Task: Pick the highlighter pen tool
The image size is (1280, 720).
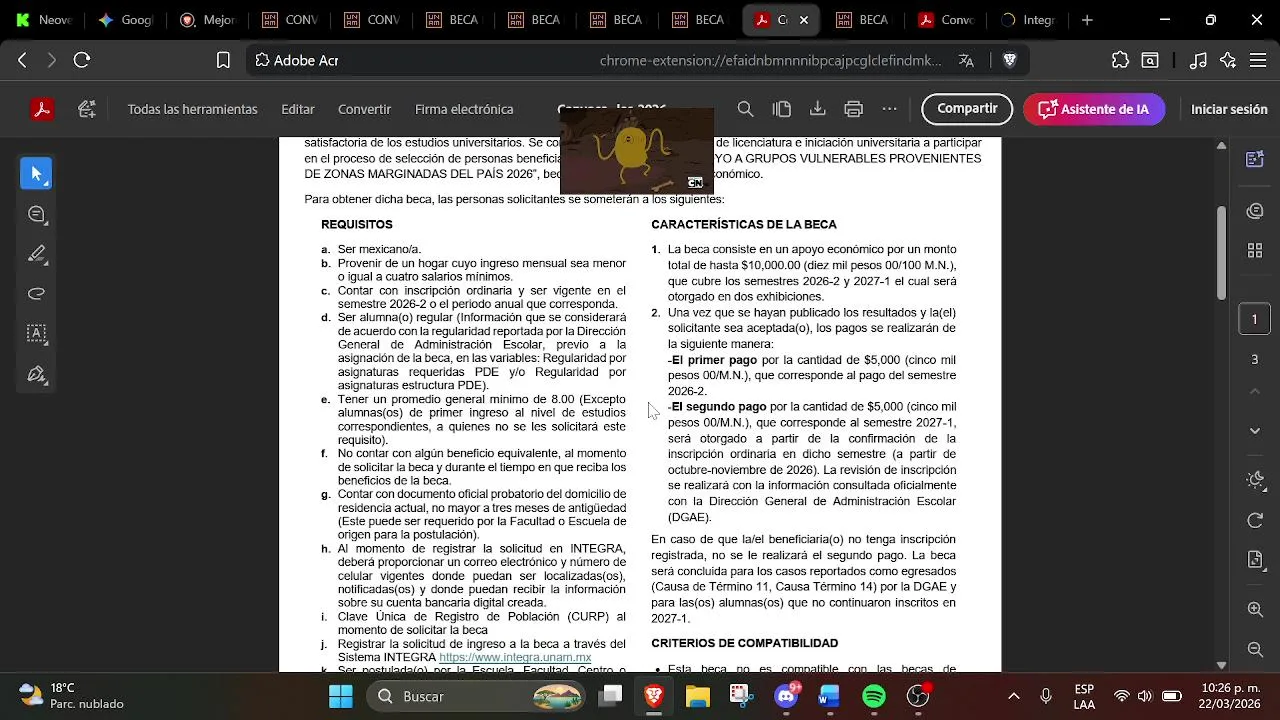Action: 37,254
